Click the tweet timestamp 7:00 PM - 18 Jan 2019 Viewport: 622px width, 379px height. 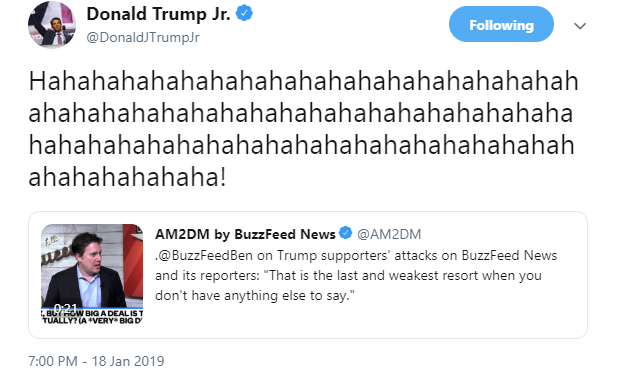pos(96,361)
